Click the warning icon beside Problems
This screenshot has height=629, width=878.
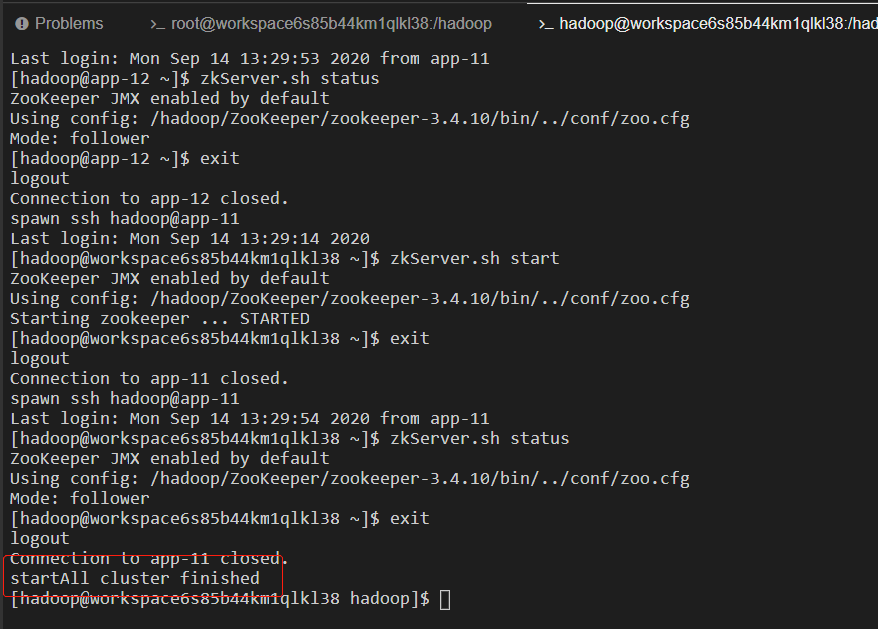[x=21, y=24]
